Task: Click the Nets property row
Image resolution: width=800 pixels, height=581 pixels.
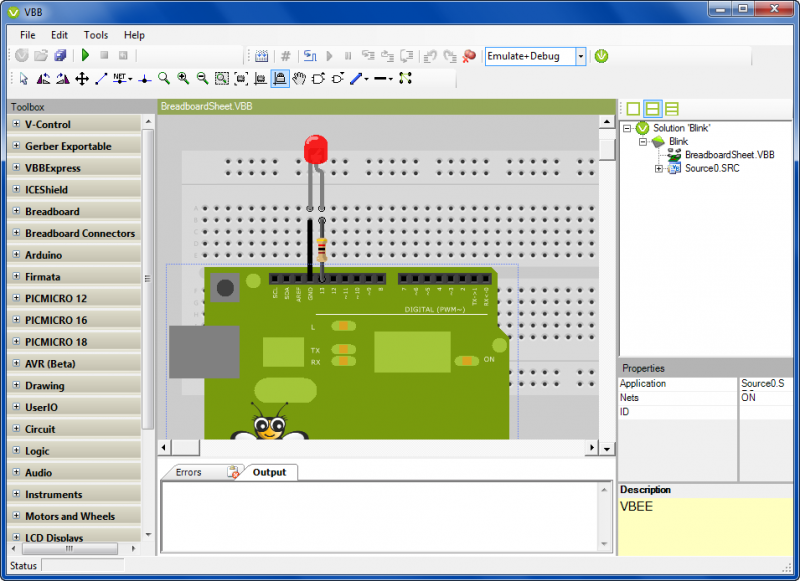Action: tap(706, 397)
